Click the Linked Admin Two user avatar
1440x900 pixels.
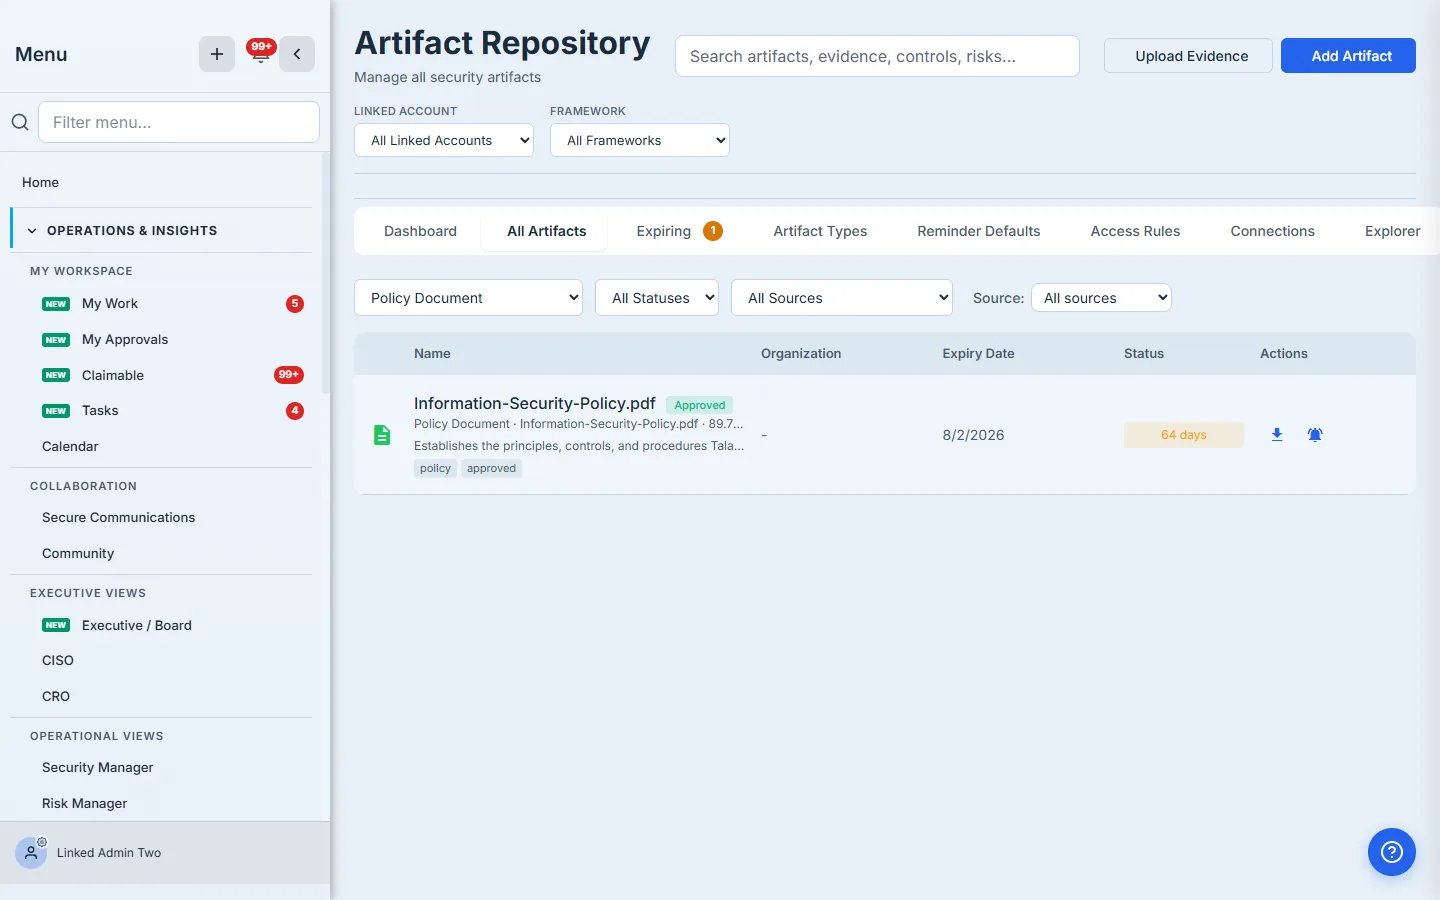(31, 853)
